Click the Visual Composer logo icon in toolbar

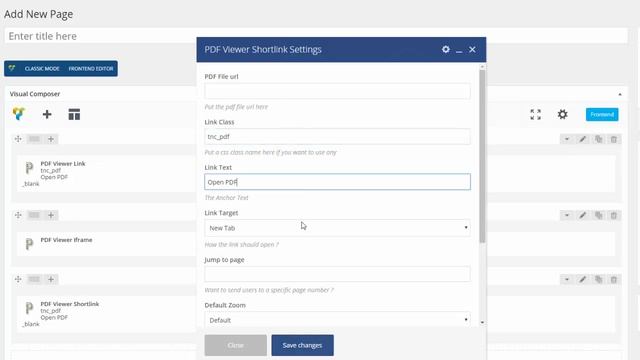[x=18, y=114]
